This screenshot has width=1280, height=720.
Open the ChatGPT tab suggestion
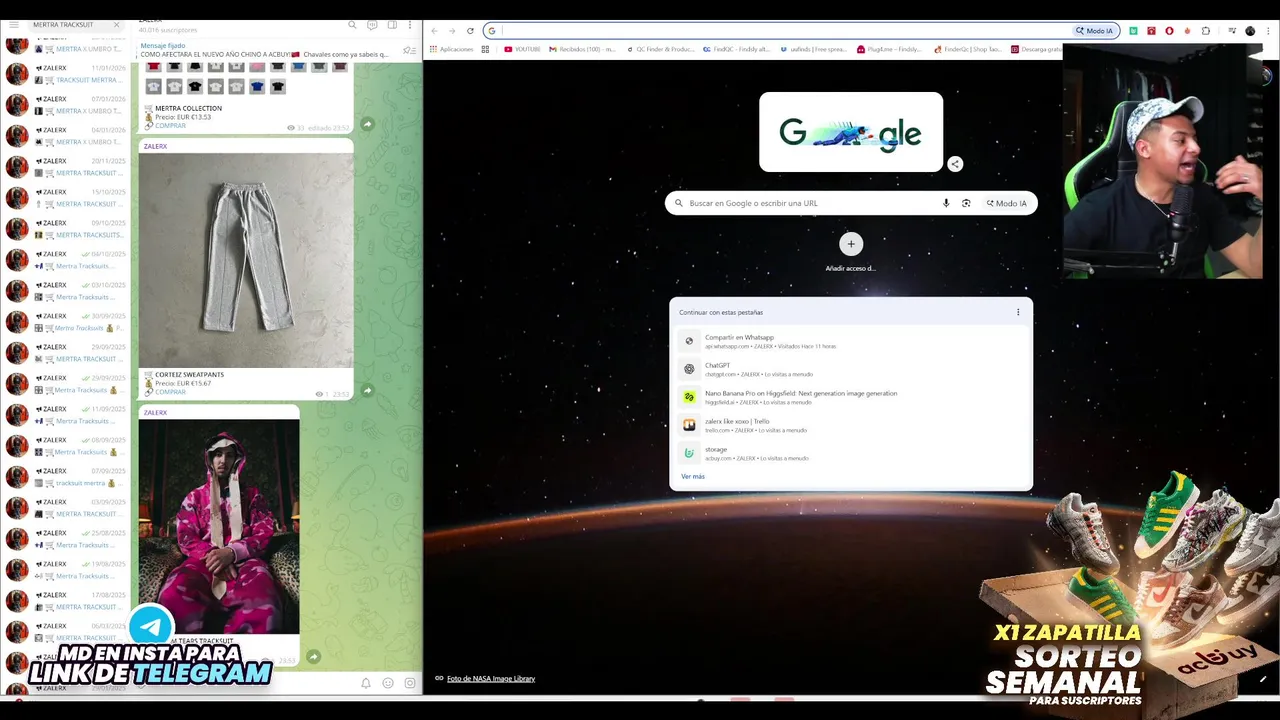coord(851,369)
